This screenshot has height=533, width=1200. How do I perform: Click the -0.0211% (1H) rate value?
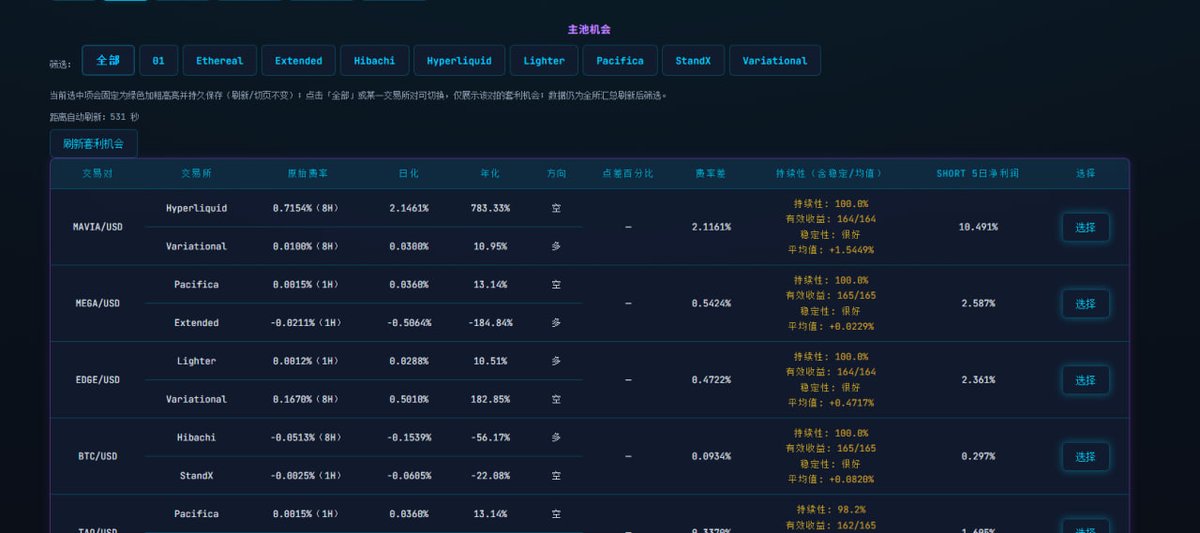(x=307, y=323)
